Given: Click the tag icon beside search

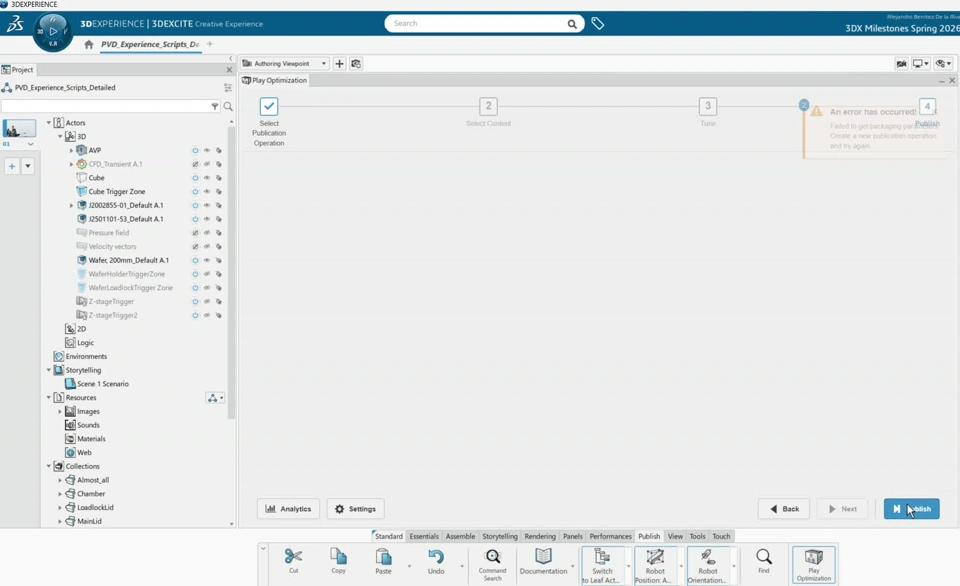Looking at the screenshot, I should 598,23.
